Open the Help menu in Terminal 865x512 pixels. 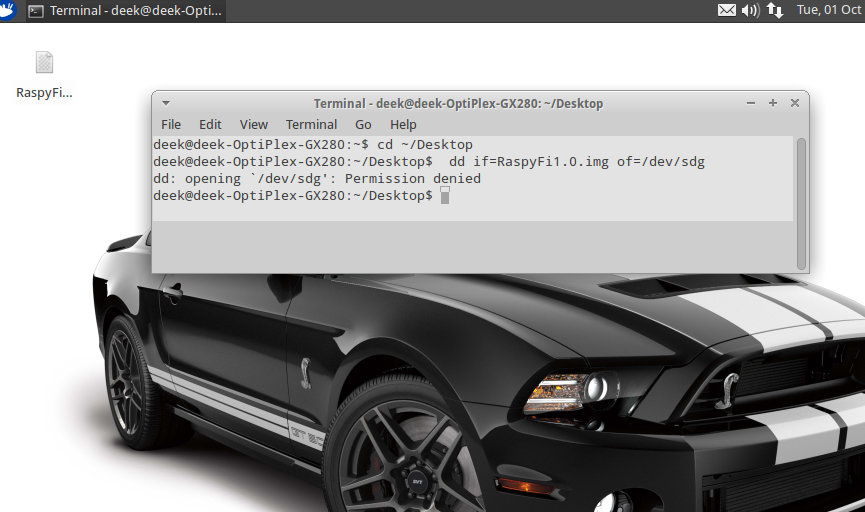(403, 125)
